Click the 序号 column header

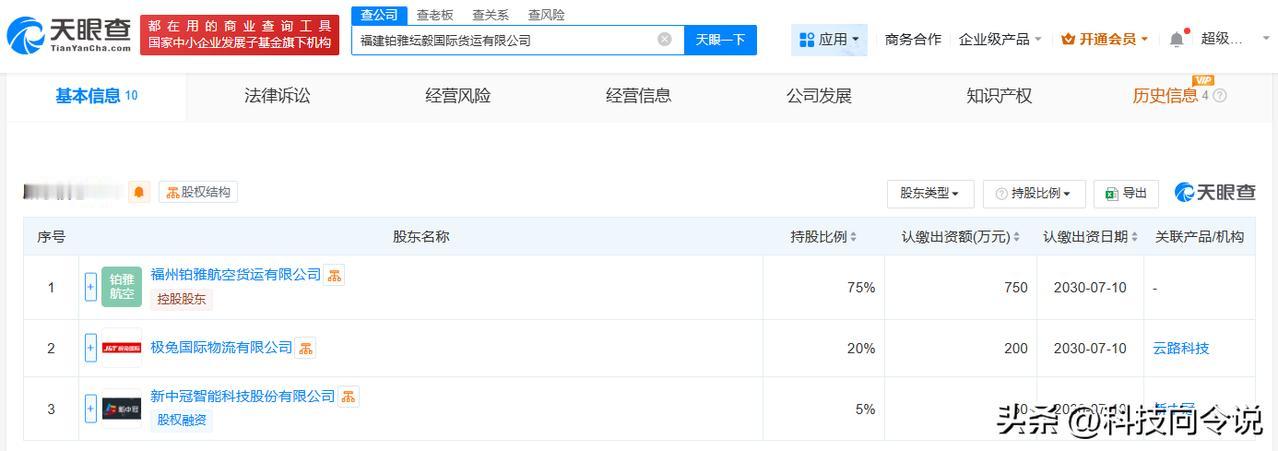coord(51,237)
